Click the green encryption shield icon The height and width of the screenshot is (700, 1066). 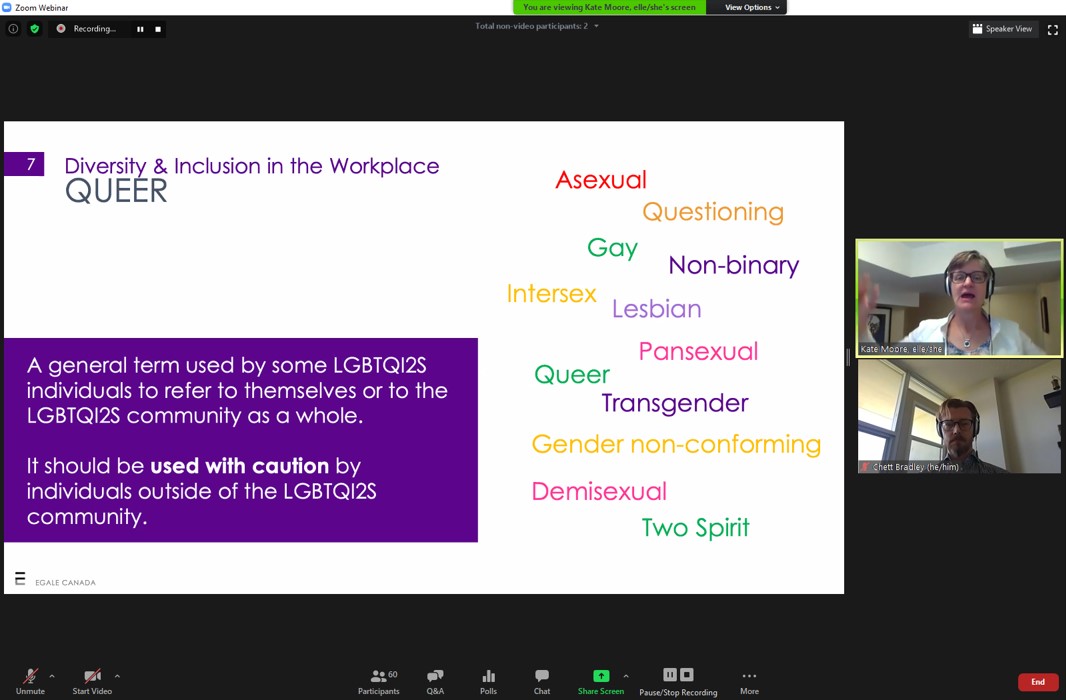click(x=35, y=29)
